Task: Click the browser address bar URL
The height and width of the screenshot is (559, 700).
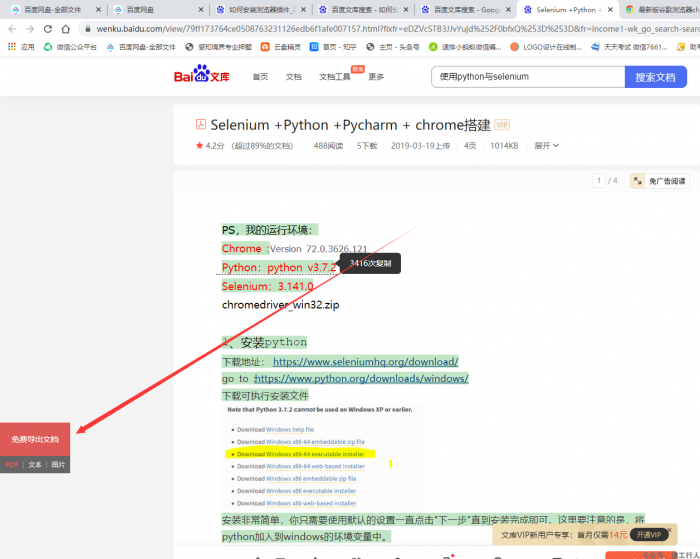Action: [x=397, y=29]
